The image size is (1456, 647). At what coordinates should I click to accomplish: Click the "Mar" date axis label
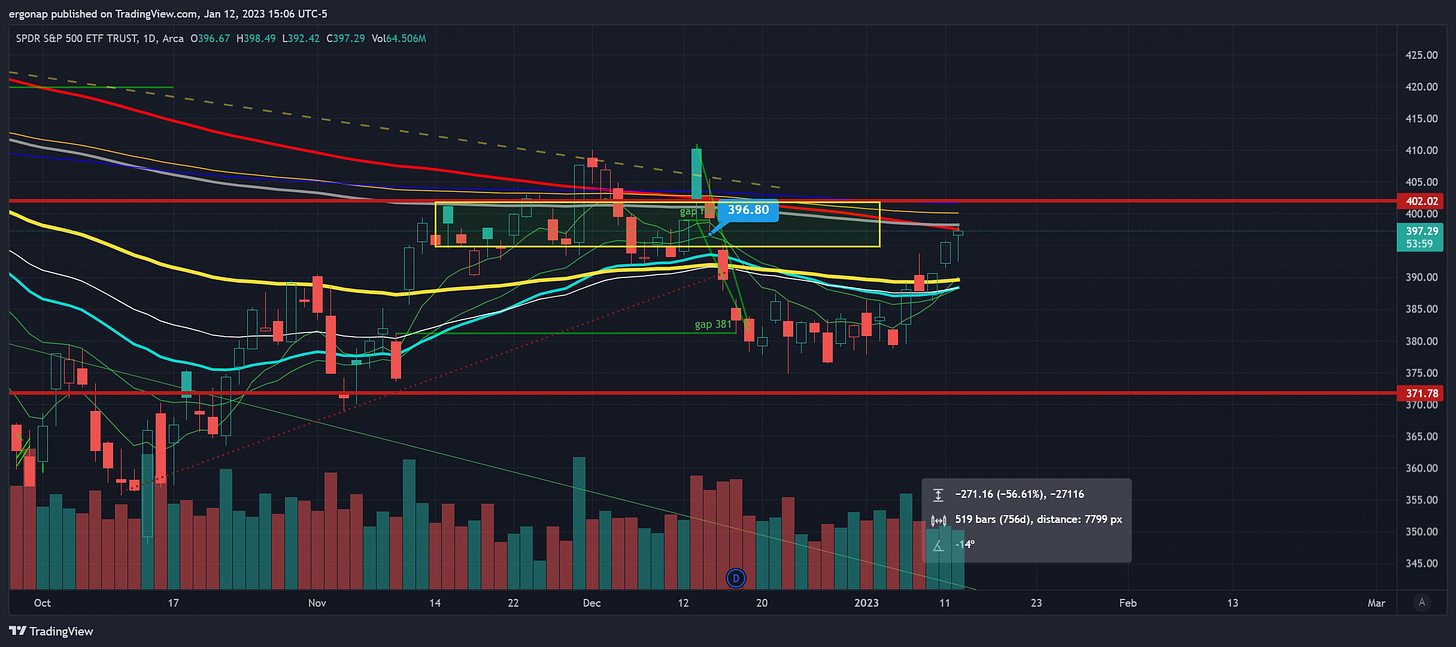[1376, 603]
